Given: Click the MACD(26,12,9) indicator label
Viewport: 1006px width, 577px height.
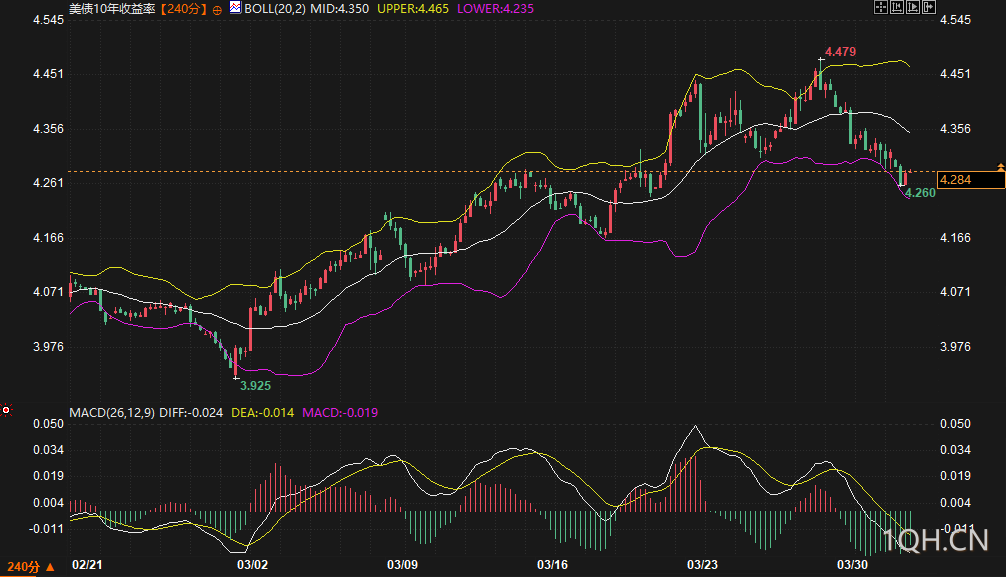Looking at the screenshot, I should click(110, 412).
